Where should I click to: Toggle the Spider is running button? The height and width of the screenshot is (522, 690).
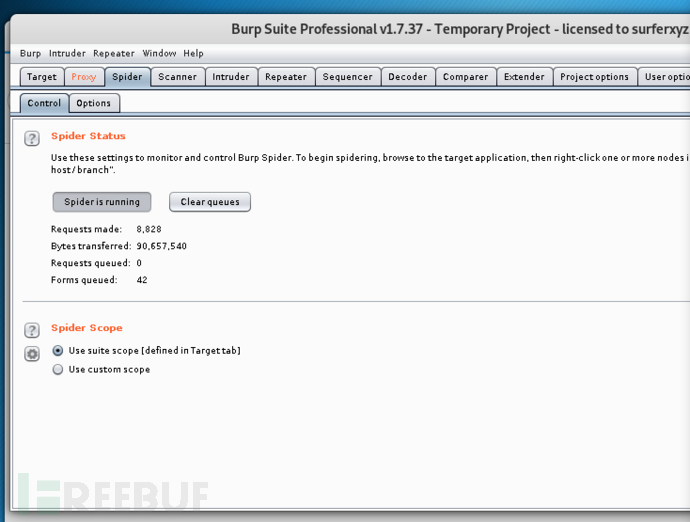pos(102,202)
